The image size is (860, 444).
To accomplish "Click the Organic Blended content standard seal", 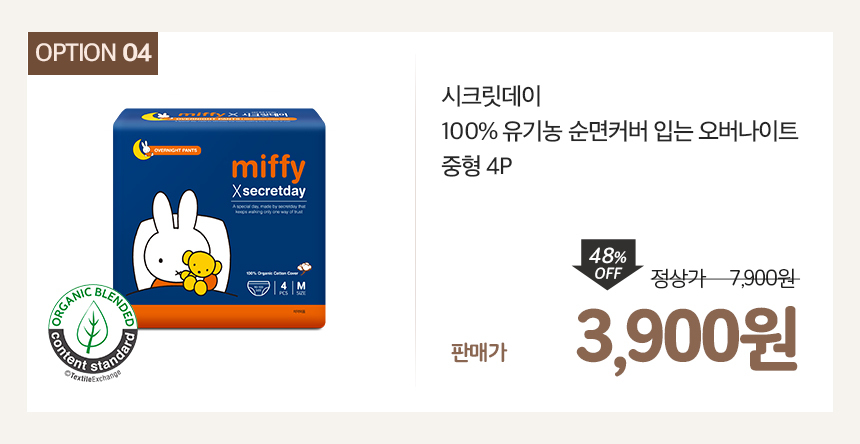I will tap(92, 329).
